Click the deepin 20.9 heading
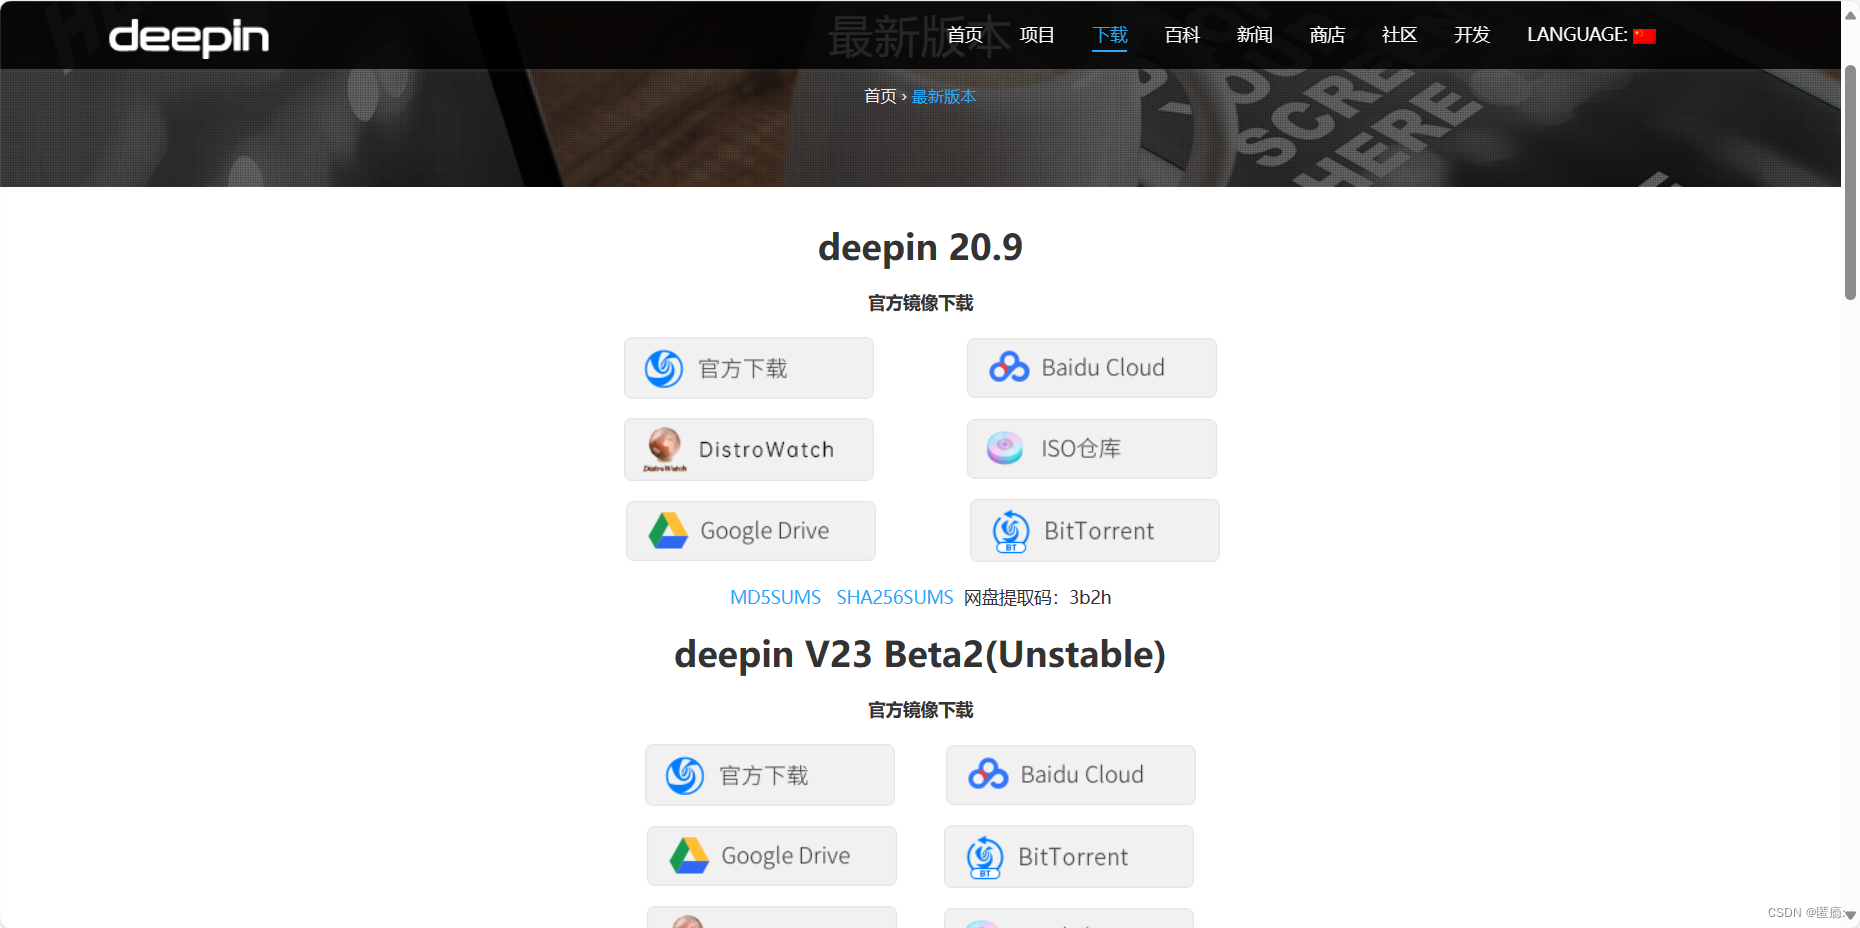 click(920, 247)
